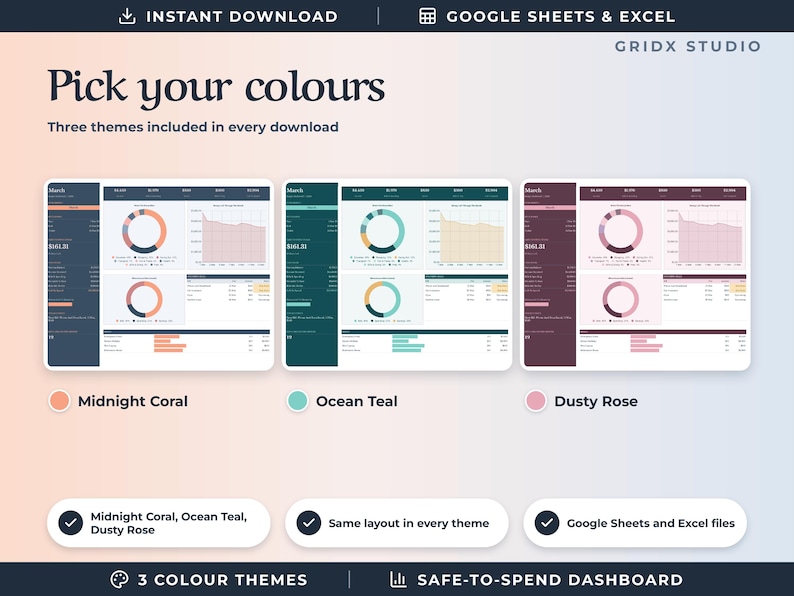Click the coral donut chart in Midnight Coral preview
Viewport: 794px width, 596px height.
coord(144,230)
